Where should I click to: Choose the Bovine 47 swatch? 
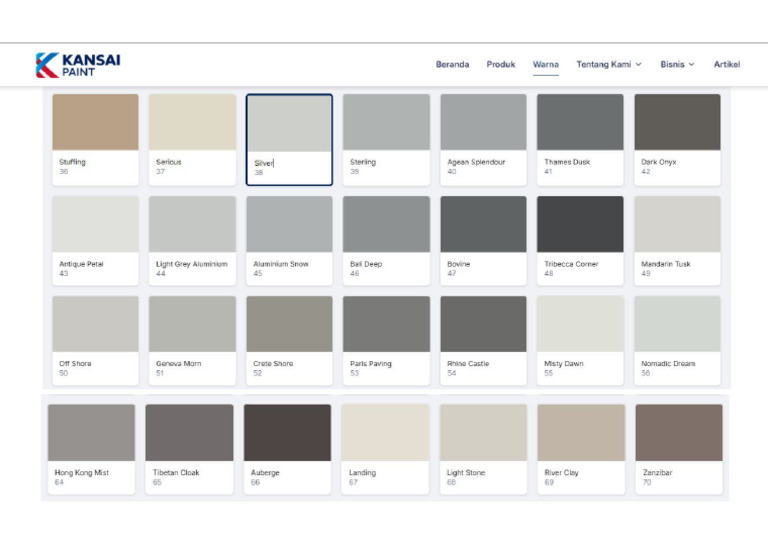[x=483, y=240]
